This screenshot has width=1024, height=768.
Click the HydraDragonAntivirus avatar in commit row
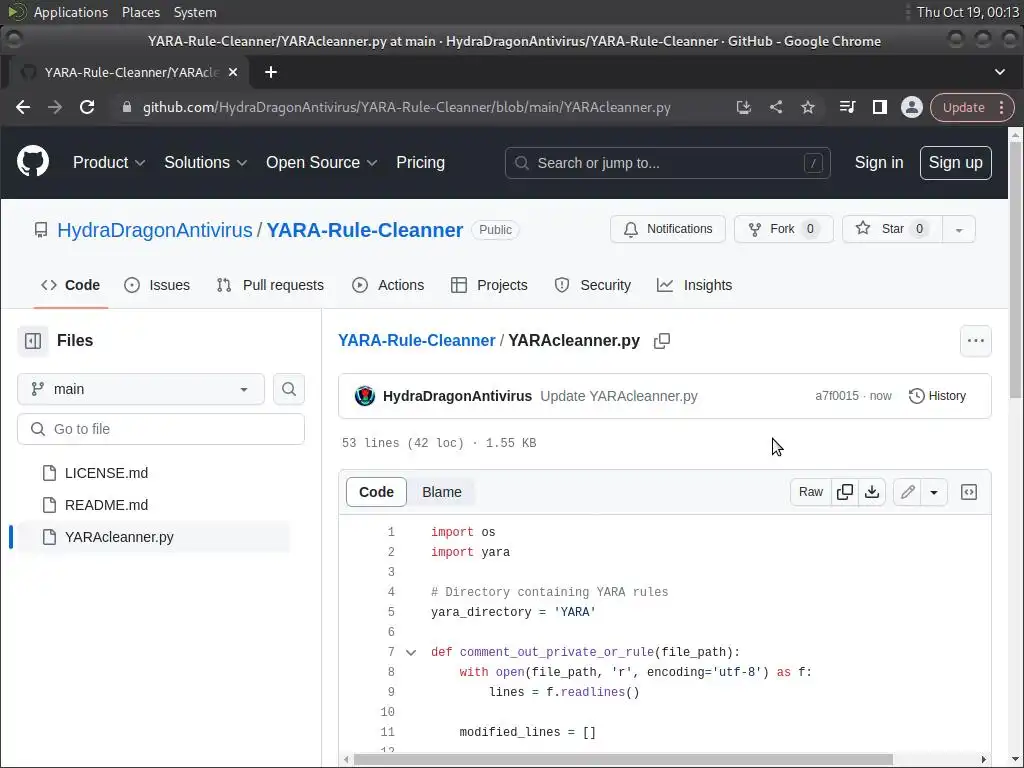[364, 396]
